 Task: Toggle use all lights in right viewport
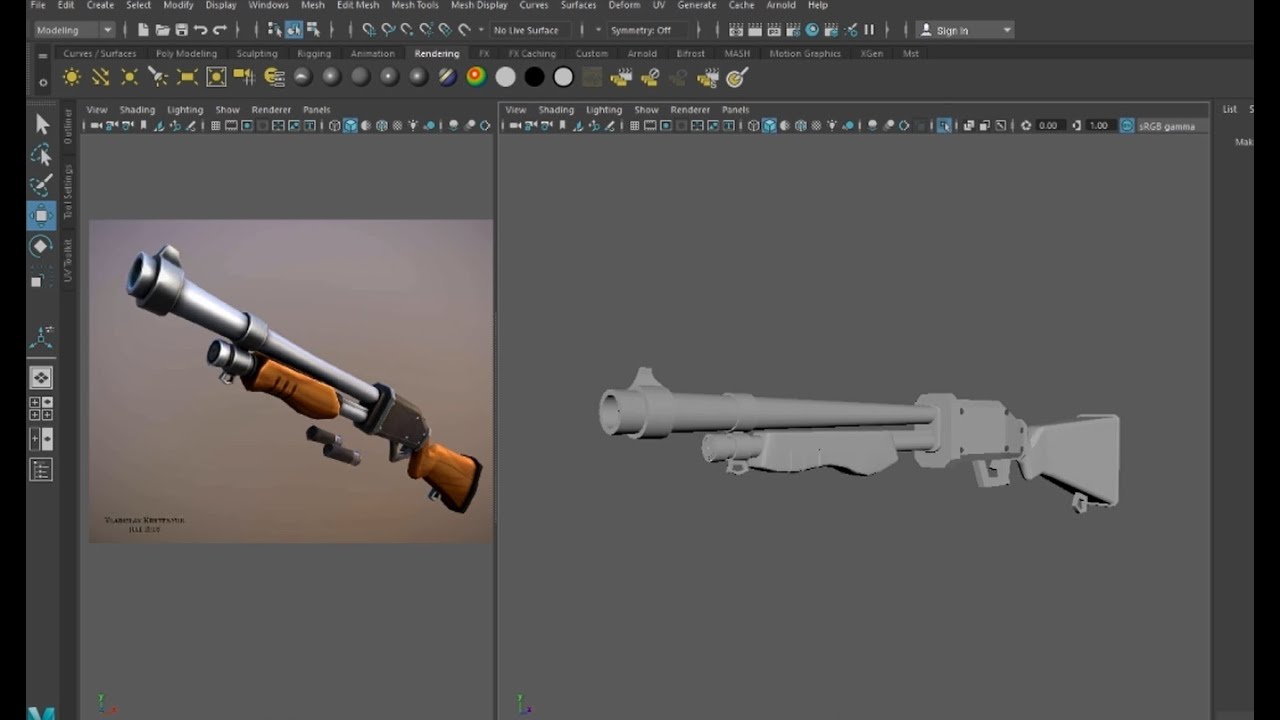[x=831, y=126]
